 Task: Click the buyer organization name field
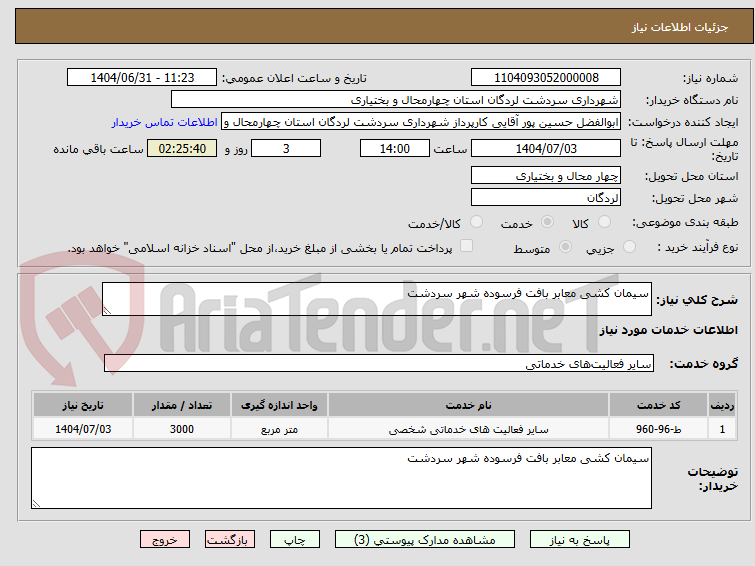click(x=396, y=100)
